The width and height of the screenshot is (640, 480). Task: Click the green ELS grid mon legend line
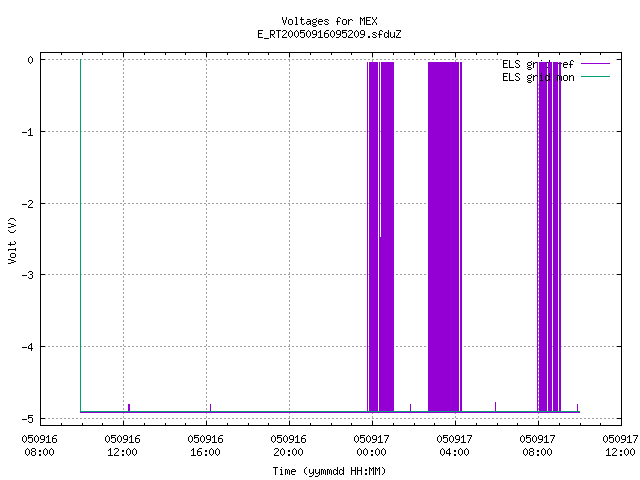[x=595, y=77]
